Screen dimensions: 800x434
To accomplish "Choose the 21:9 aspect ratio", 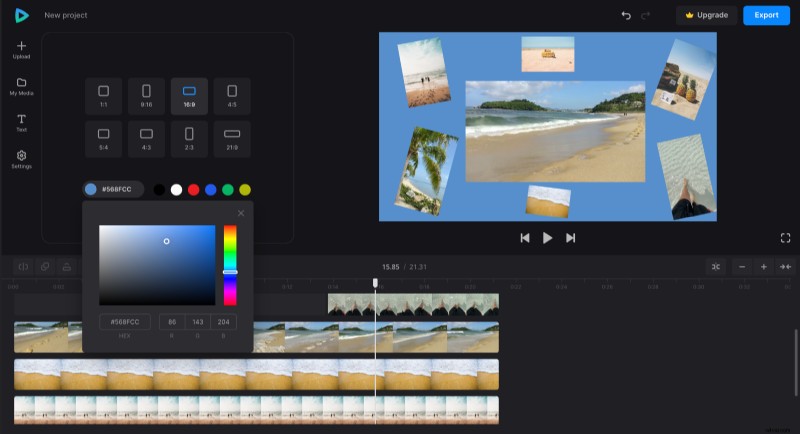I will (x=232, y=139).
